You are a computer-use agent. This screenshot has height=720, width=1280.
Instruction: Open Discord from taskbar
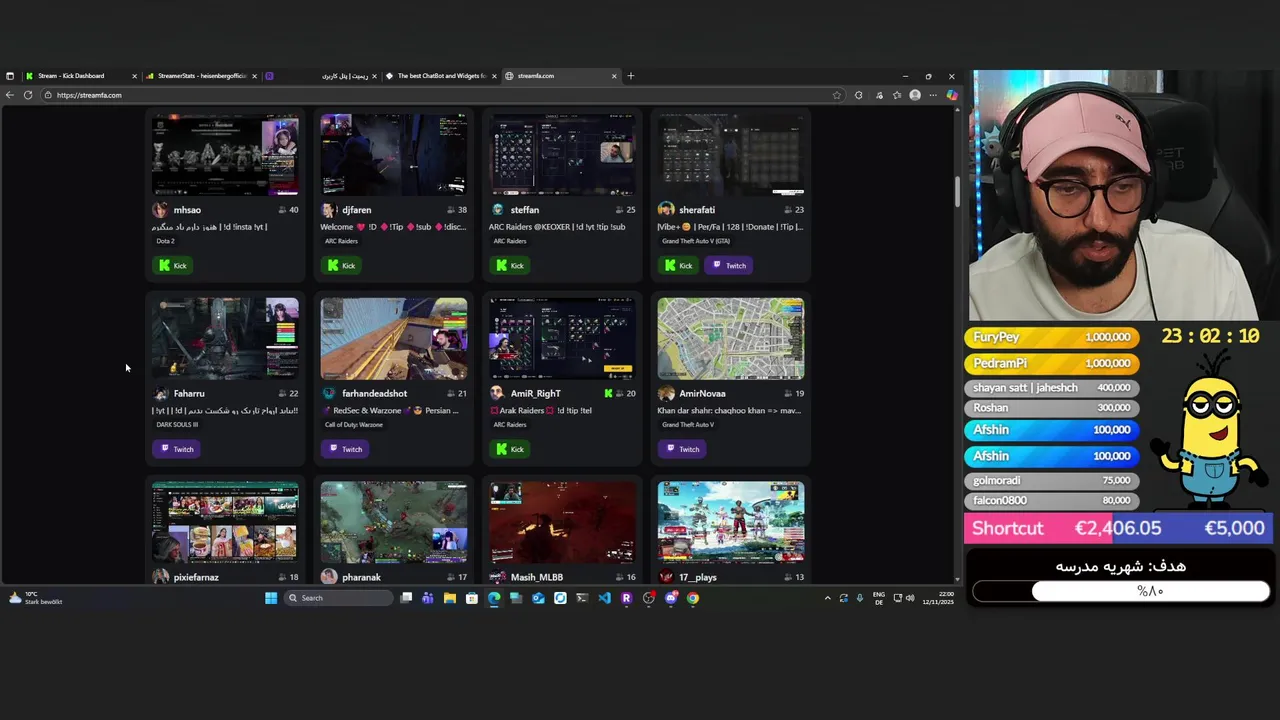(x=670, y=598)
